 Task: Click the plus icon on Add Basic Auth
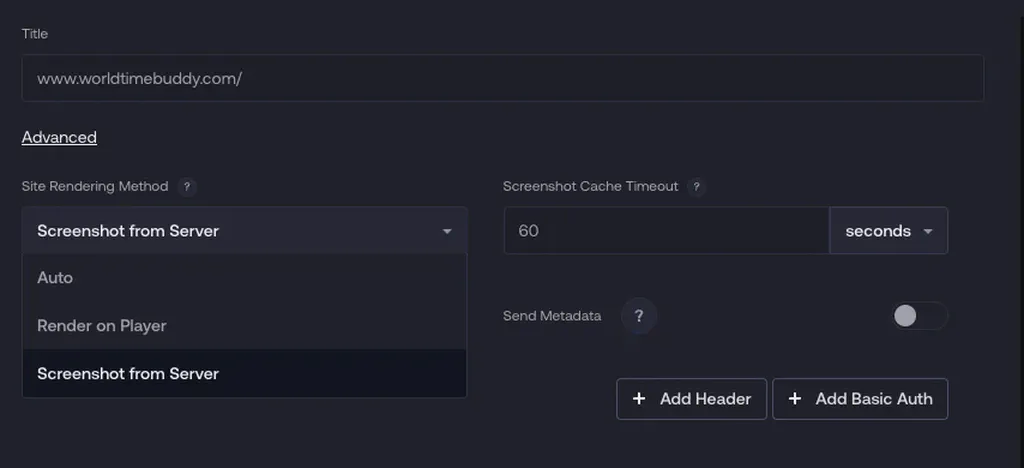(795, 399)
